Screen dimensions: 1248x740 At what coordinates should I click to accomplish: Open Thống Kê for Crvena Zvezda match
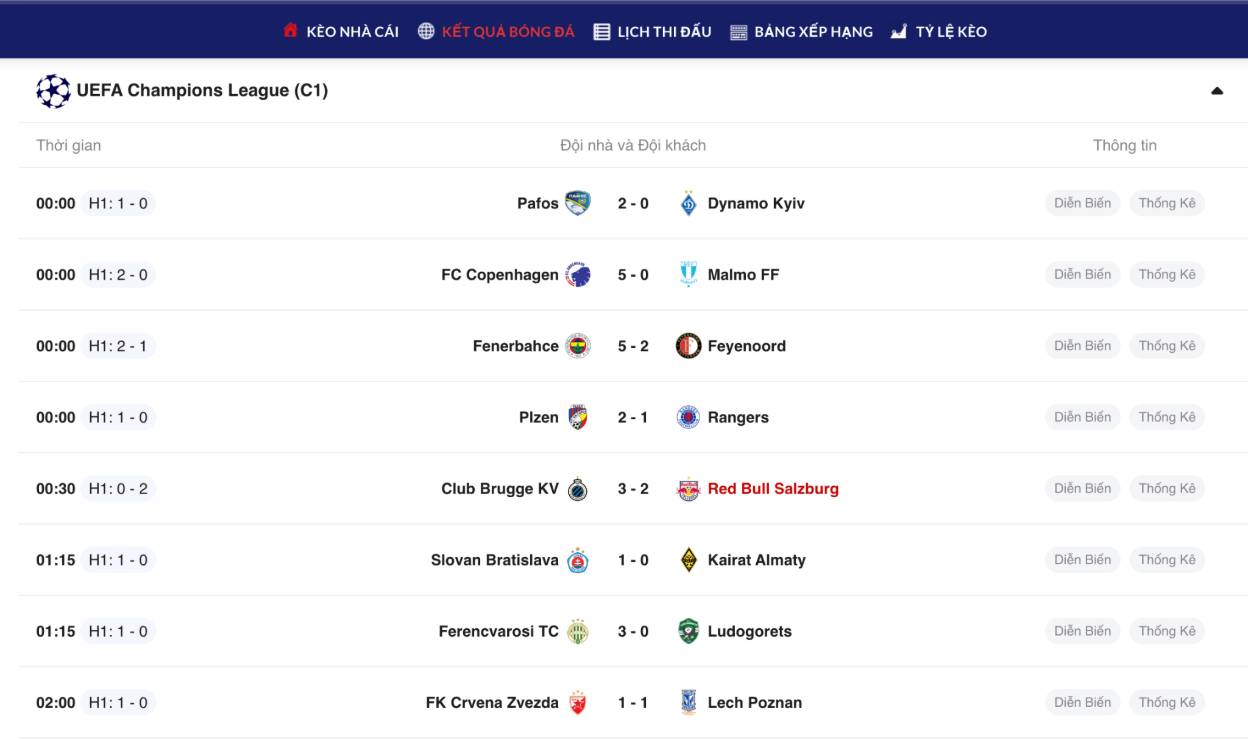click(1167, 703)
